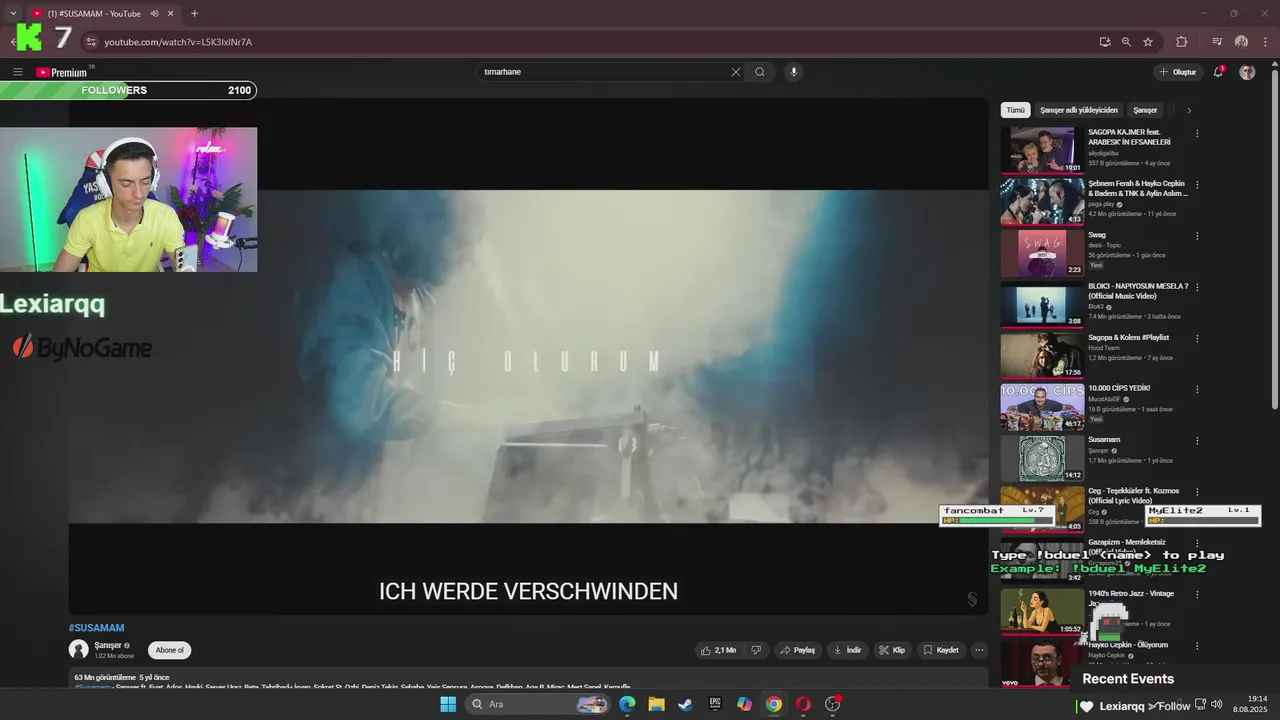This screenshot has width=1280, height=720.
Task: Open options for SAGOPA KAJMER feat. video
Action: pyautogui.click(x=1197, y=133)
